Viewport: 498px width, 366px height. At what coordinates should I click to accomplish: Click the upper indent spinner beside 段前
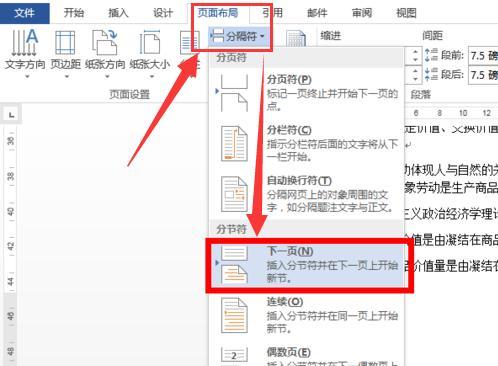tap(415, 55)
